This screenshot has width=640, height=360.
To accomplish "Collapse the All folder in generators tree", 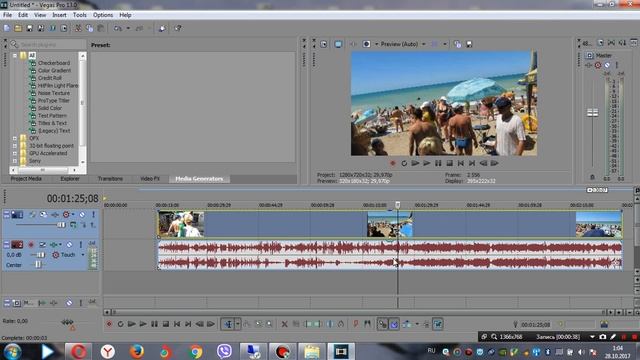I will [x=15, y=55].
